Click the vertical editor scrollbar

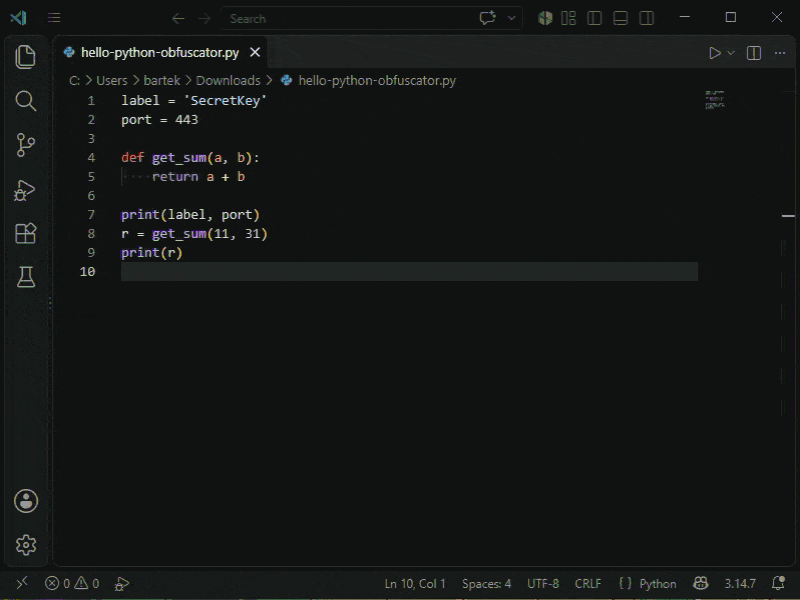(788, 327)
